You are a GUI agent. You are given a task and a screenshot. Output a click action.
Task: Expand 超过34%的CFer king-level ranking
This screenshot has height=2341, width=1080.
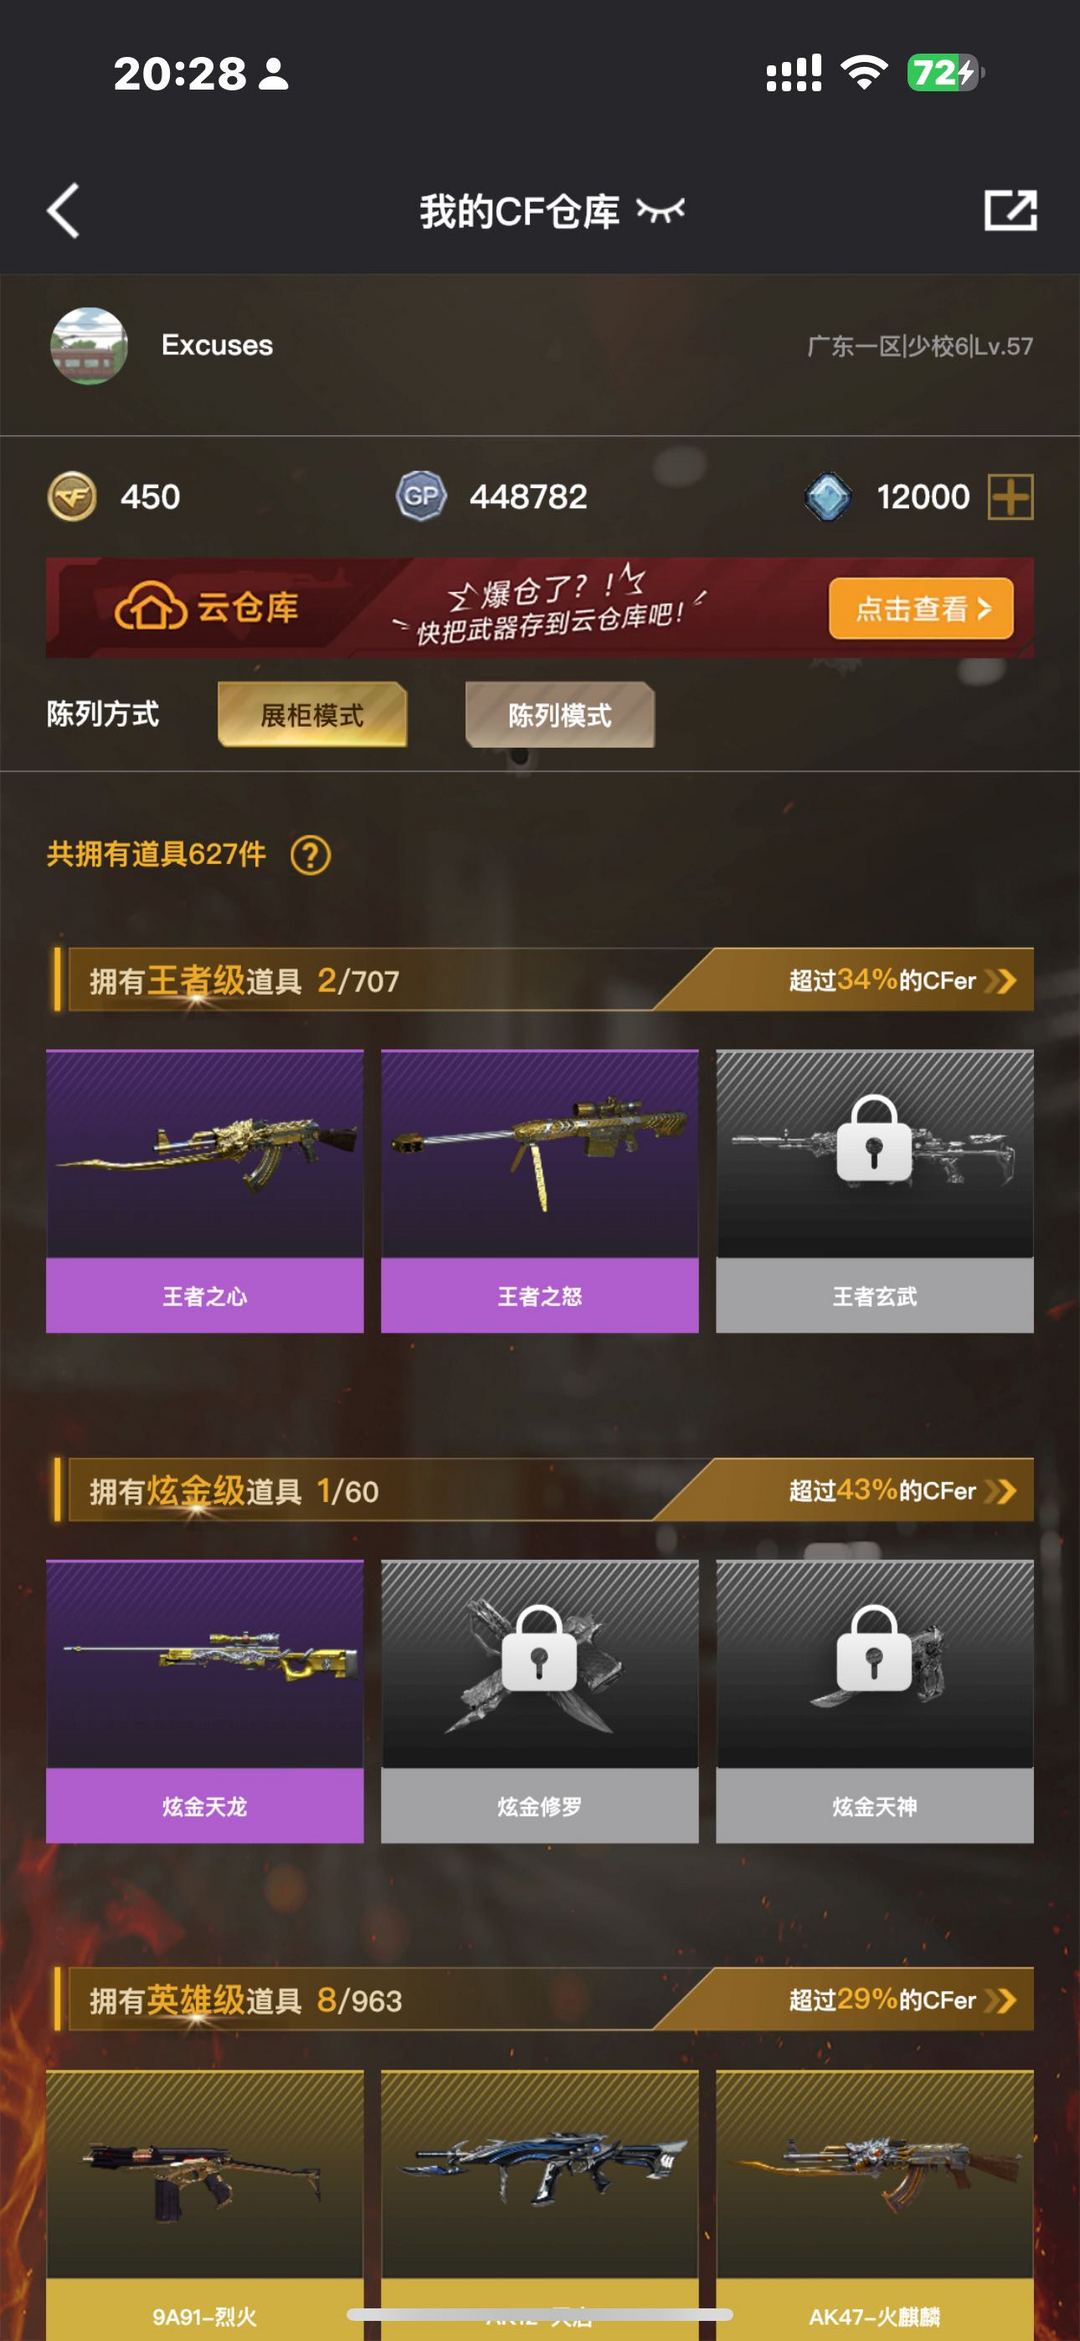click(x=902, y=980)
